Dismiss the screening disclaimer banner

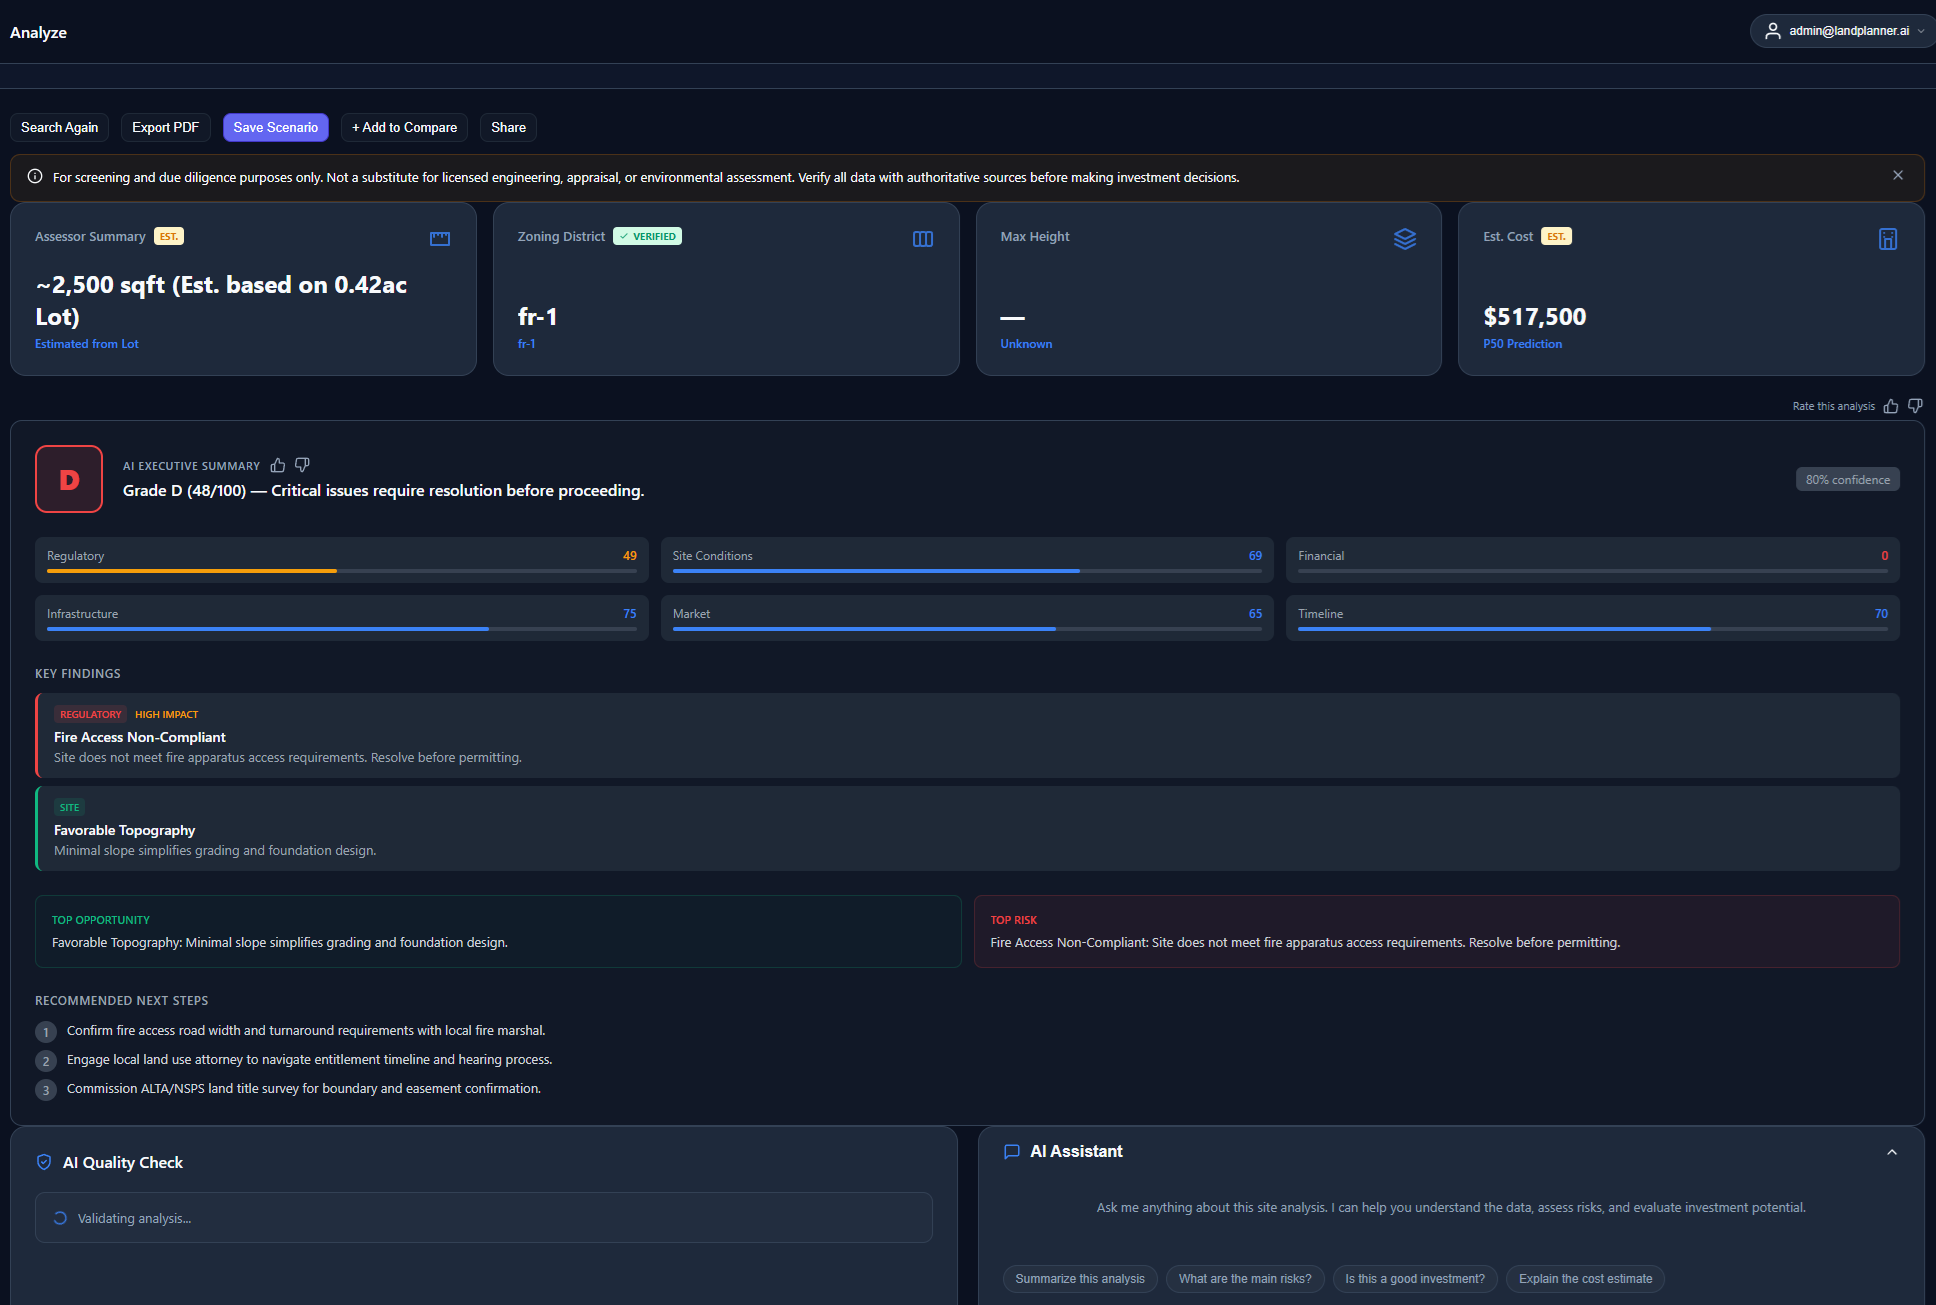[x=1898, y=176]
